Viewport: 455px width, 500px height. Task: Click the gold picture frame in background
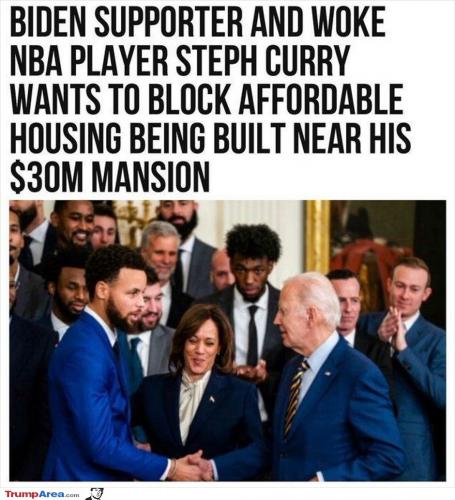[x=318, y=236]
